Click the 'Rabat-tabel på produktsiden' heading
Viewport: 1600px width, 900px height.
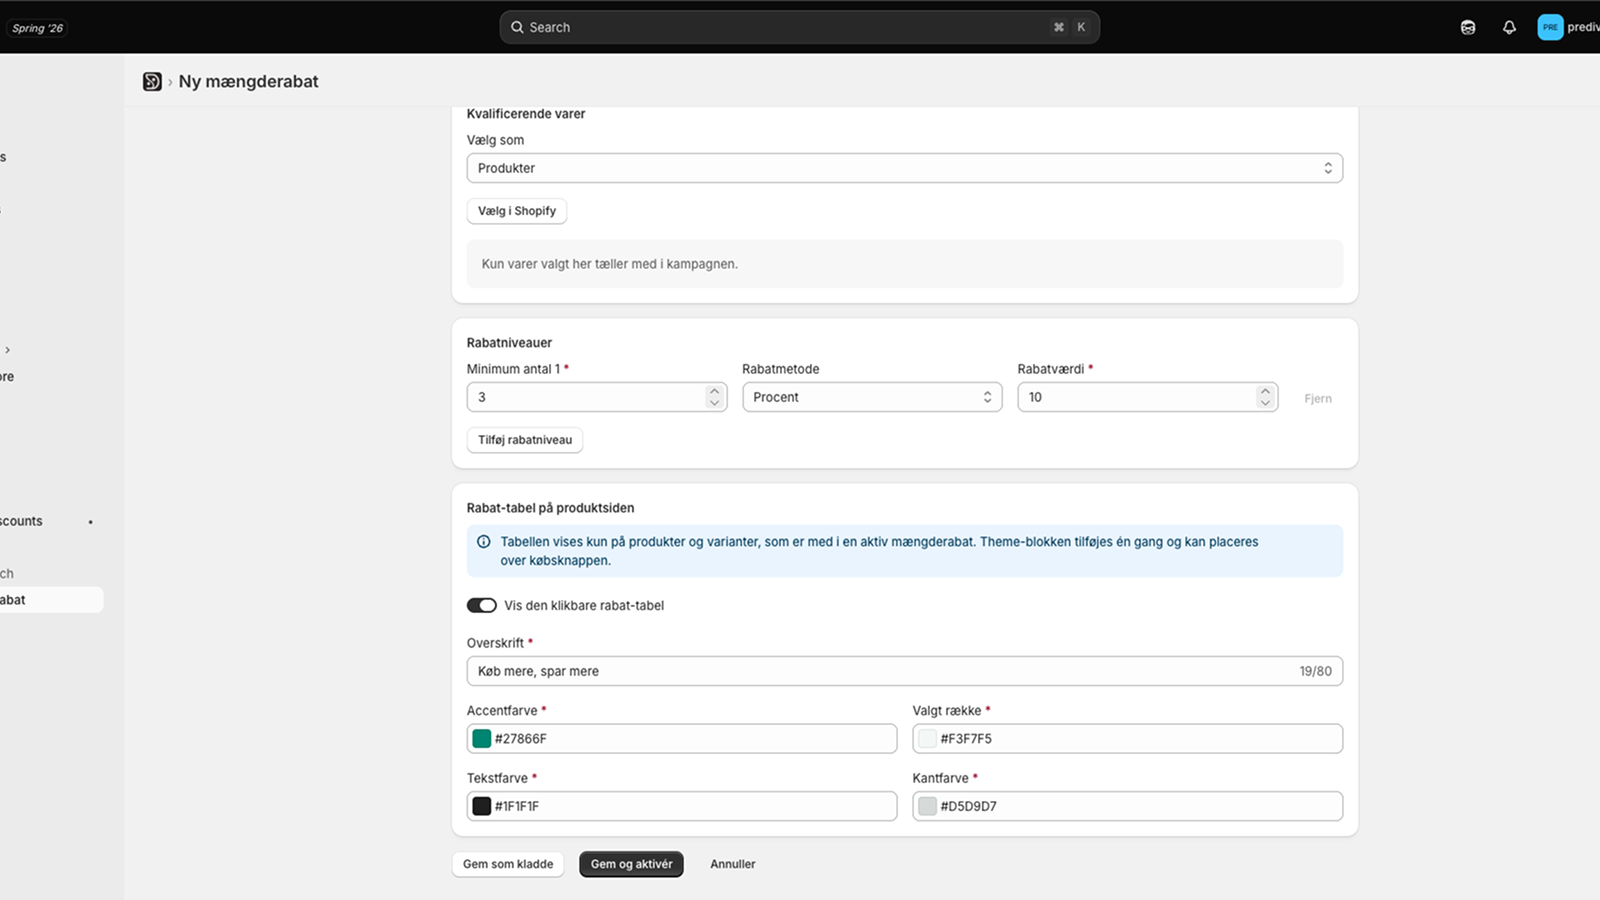click(550, 508)
